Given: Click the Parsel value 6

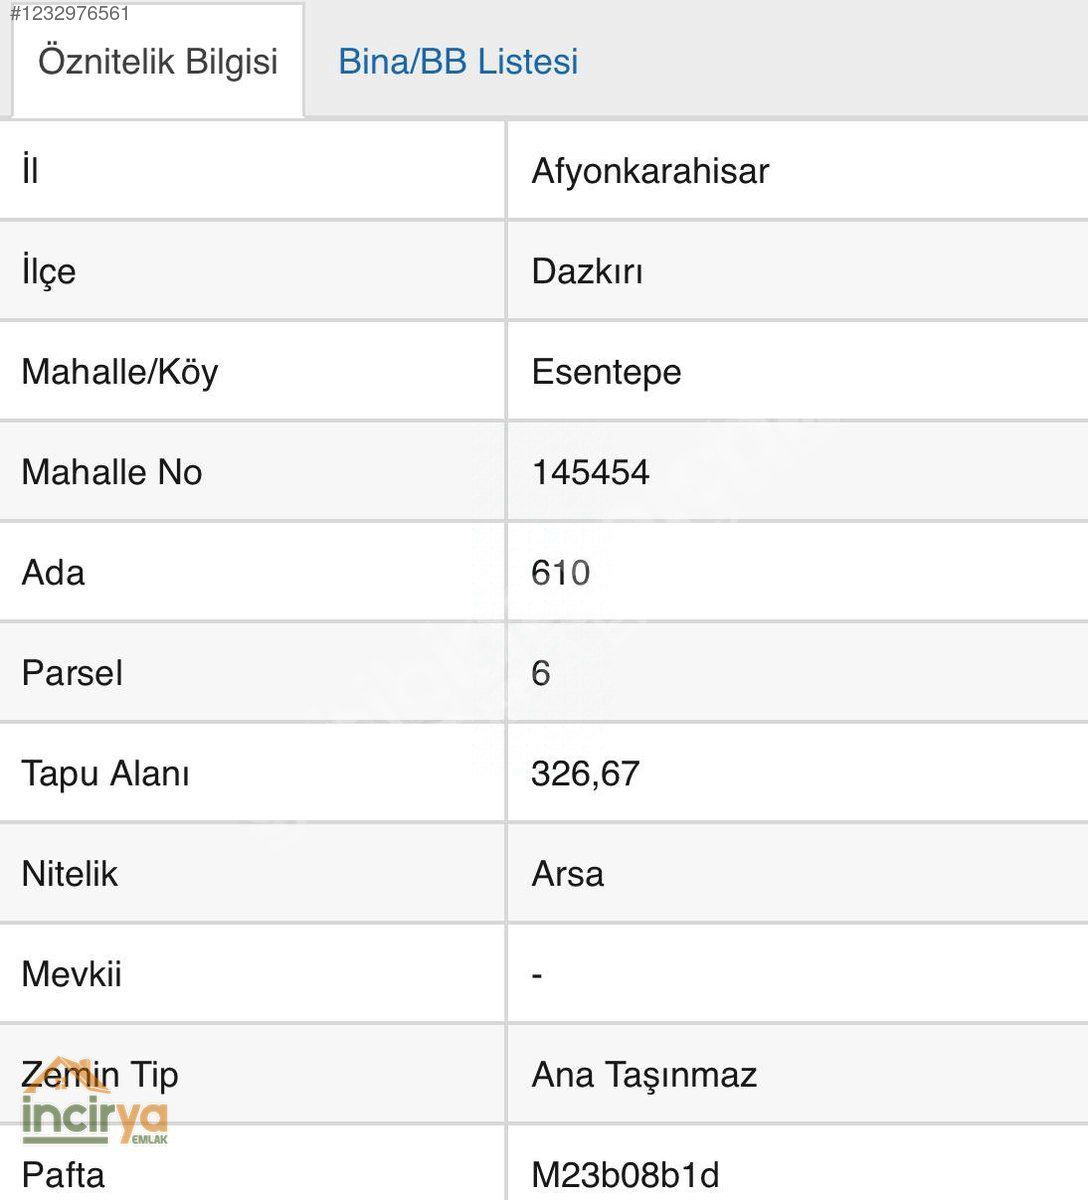Looking at the screenshot, I should 541,673.
